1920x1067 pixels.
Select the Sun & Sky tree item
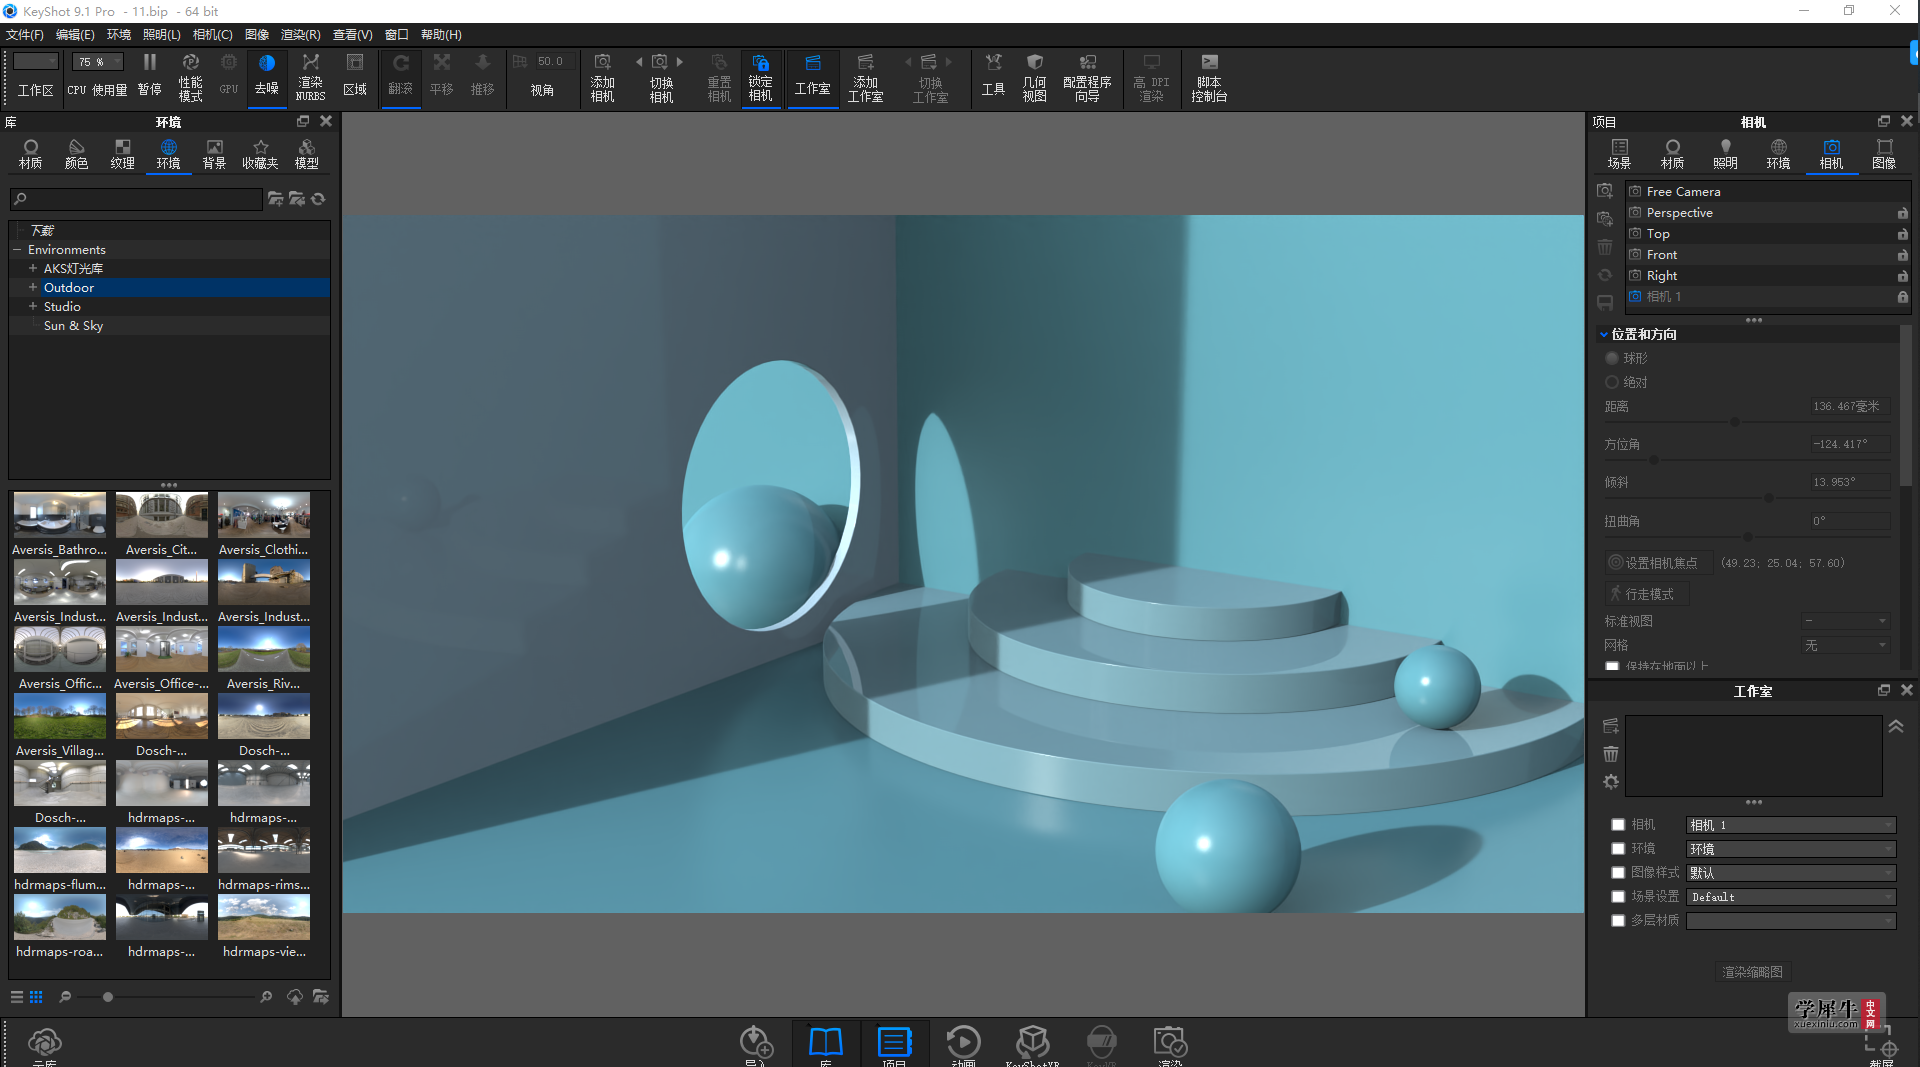coord(73,326)
